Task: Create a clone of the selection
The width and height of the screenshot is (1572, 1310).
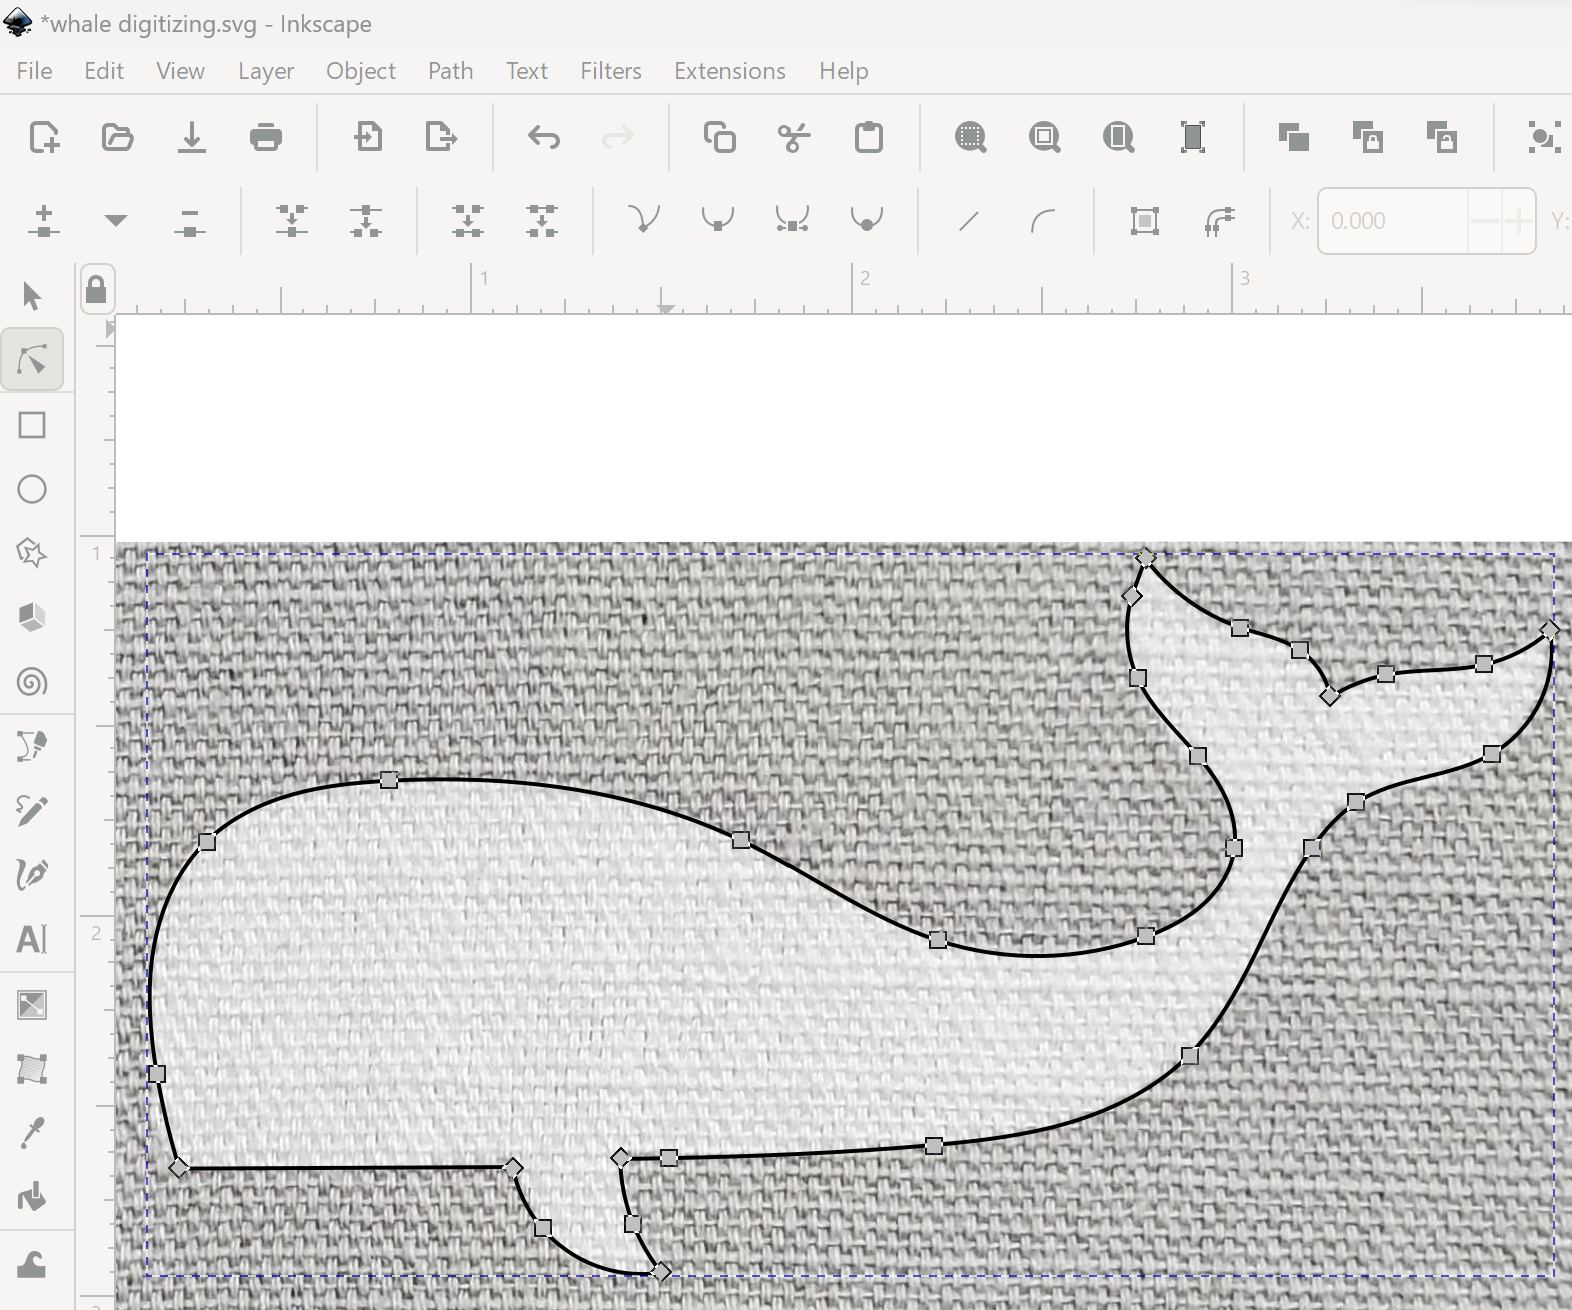Action: point(1368,136)
